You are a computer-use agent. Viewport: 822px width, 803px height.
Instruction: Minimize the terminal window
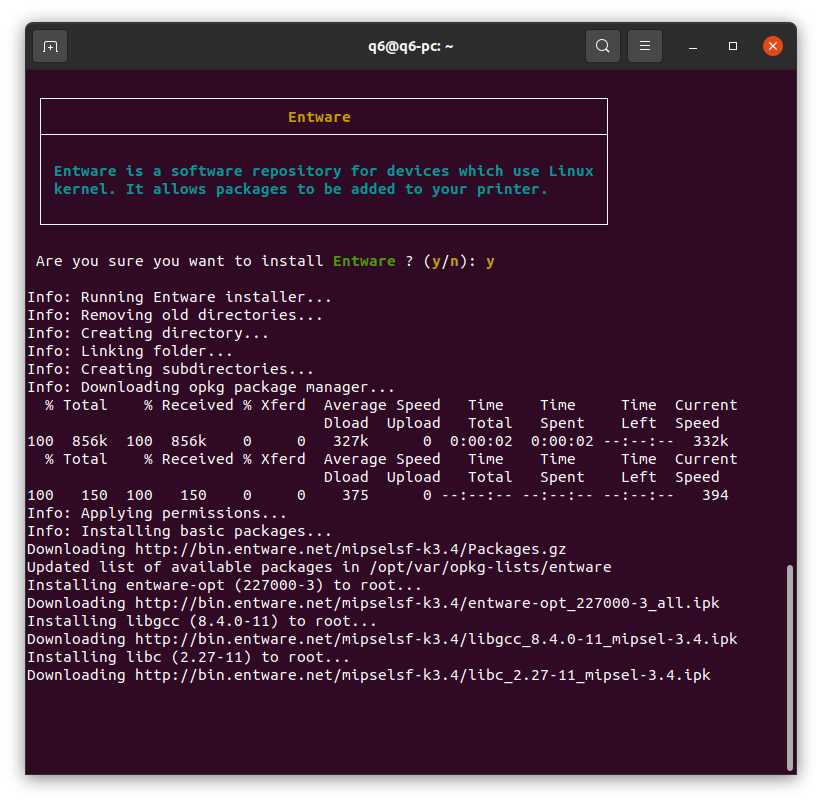[693, 47]
